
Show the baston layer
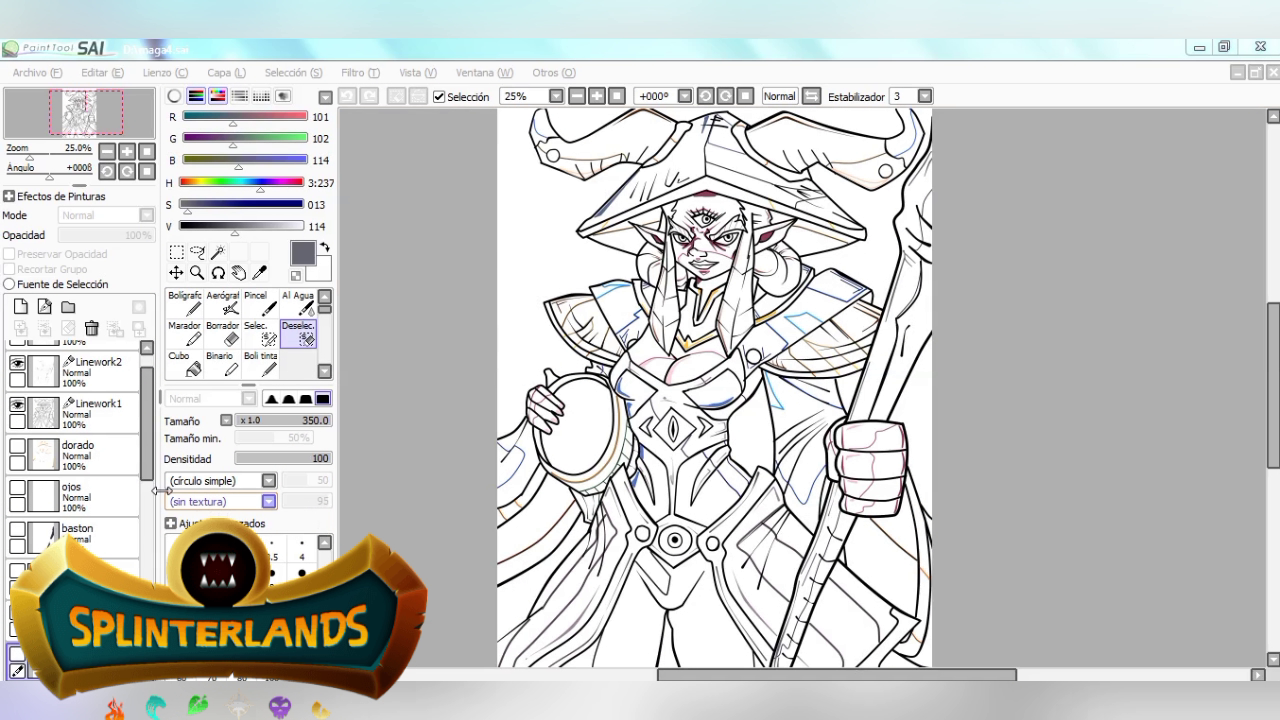tap(17, 529)
